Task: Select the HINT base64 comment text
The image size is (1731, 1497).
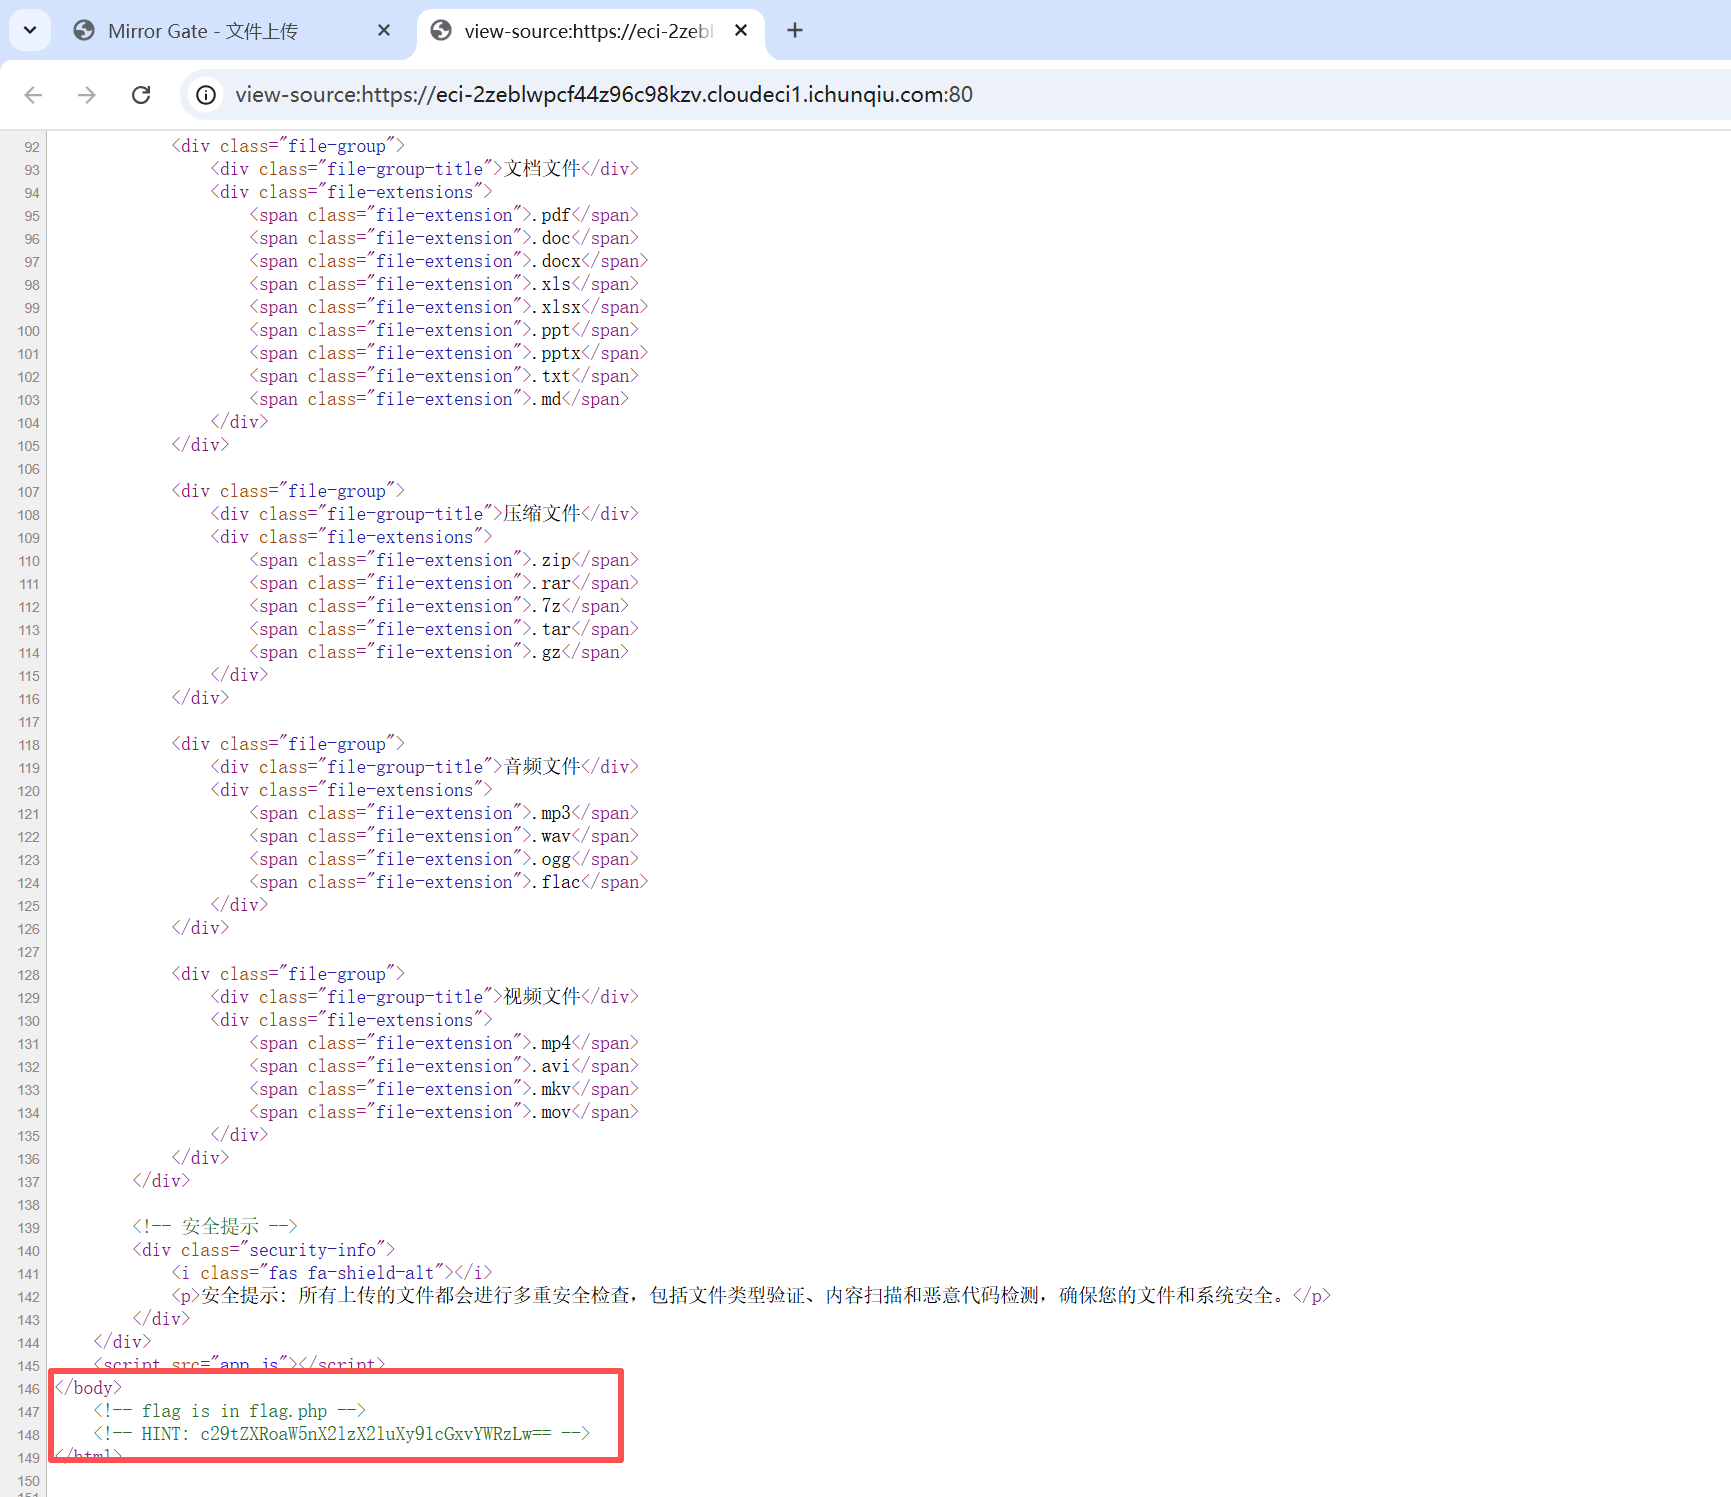Action: click(340, 1433)
